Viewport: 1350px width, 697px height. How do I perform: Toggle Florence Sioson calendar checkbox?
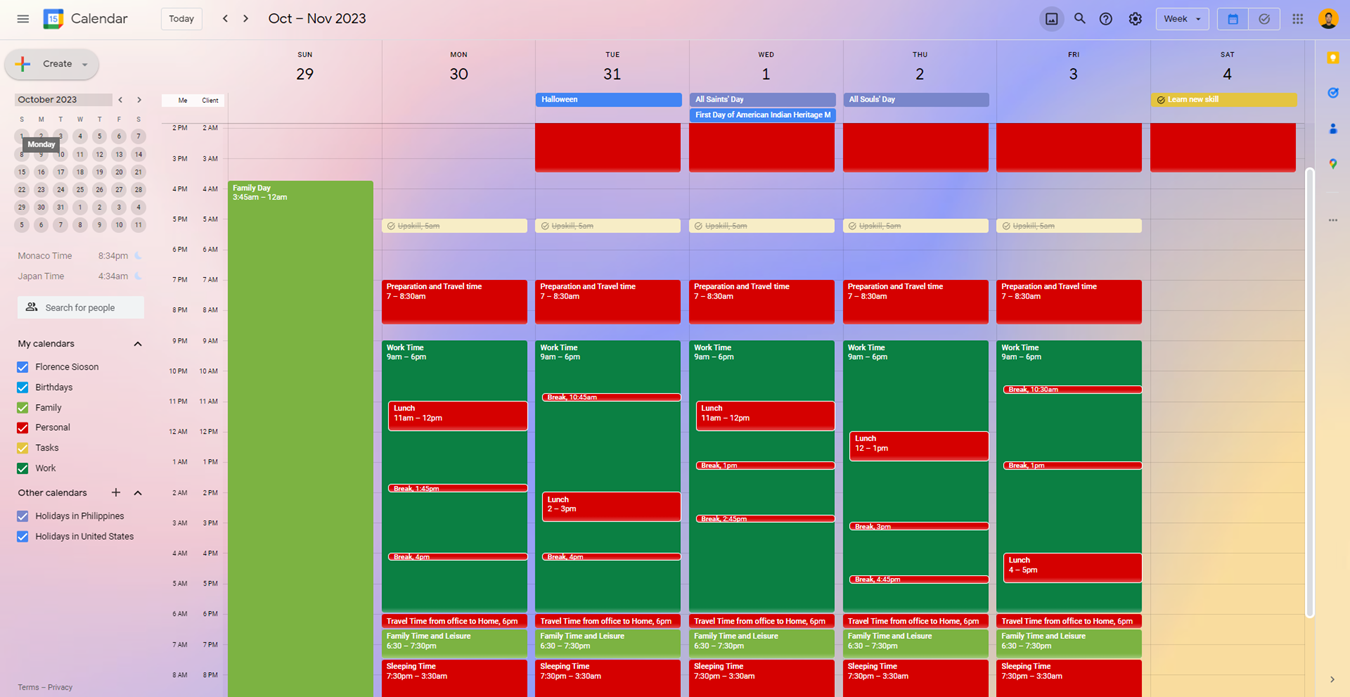tap(22, 367)
